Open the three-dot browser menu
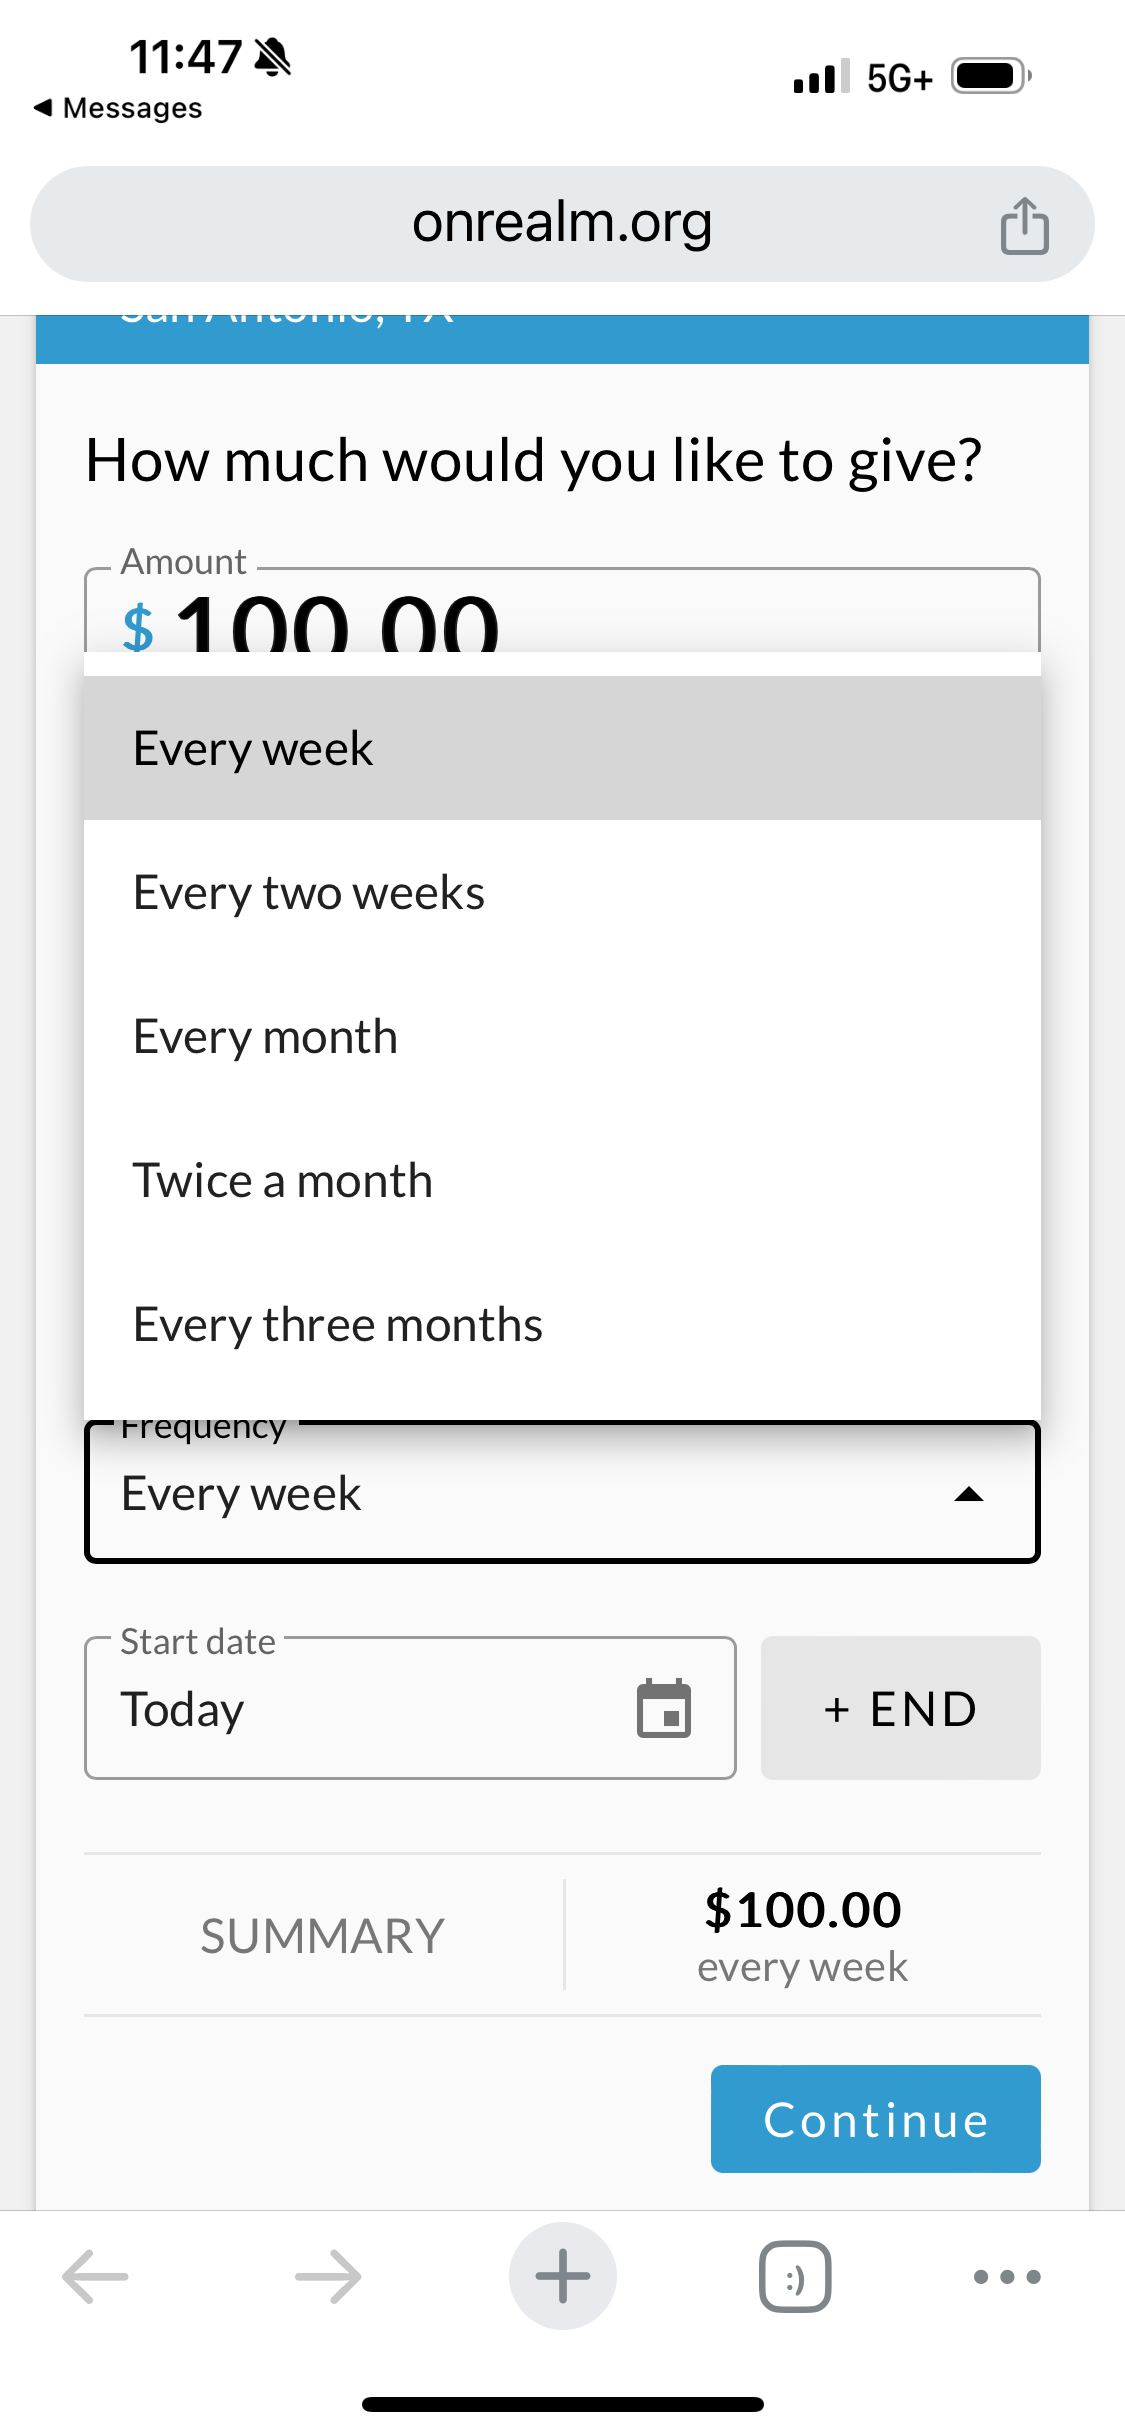 (x=1007, y=2277)
